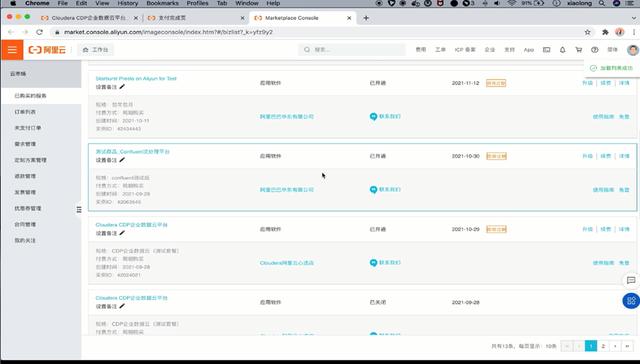Open 费用 in top navigation
Image resolution: width=640 pixels, height=364 pixels.
click(421, 50)
